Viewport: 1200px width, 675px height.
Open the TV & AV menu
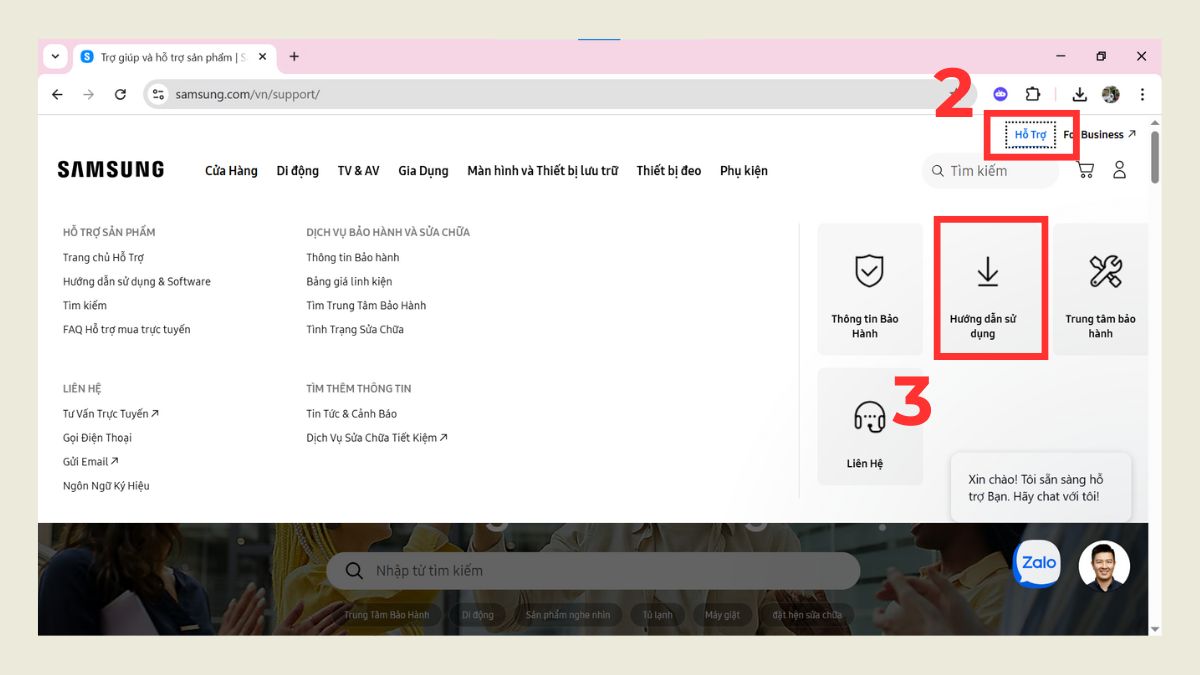pyautogui.click(x=359, y=171)
